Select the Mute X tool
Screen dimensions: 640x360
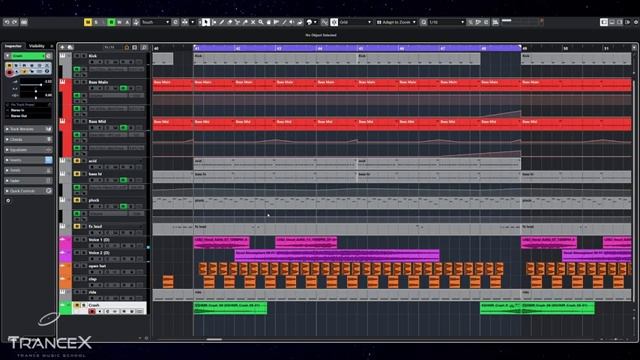pos(253,22)
